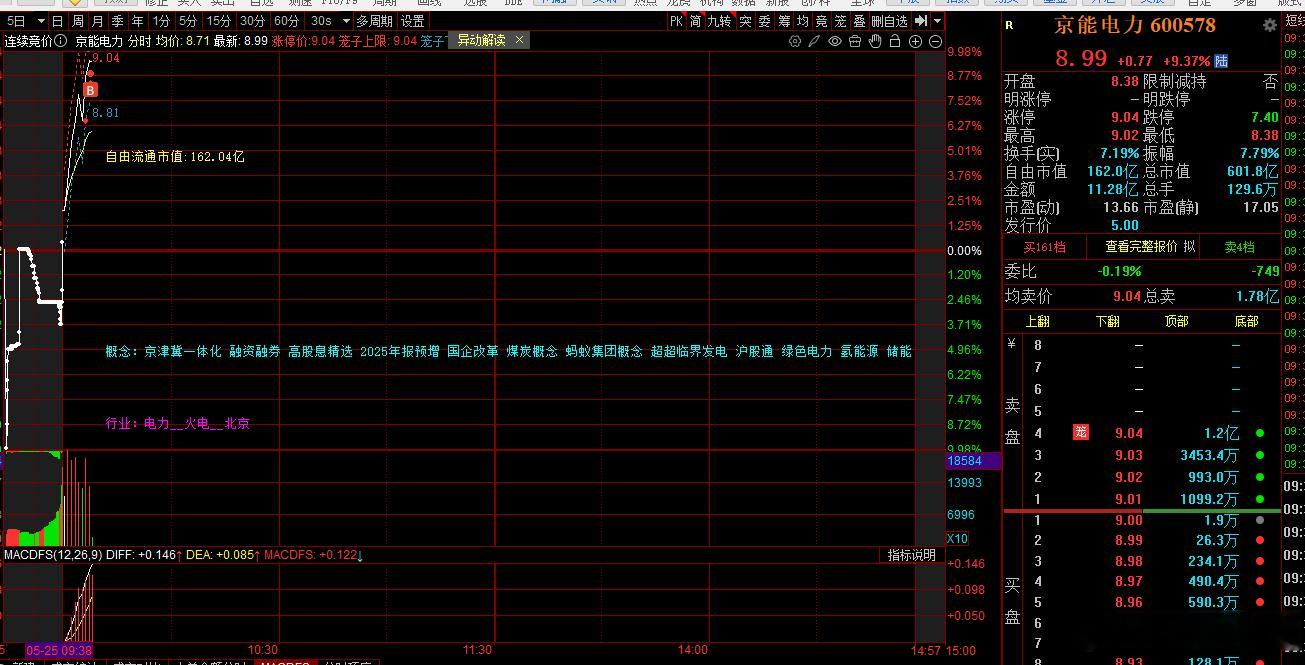Click 下翻 to page down order book
Viewport: 1305px width, 665px height.
(1107, 322)
